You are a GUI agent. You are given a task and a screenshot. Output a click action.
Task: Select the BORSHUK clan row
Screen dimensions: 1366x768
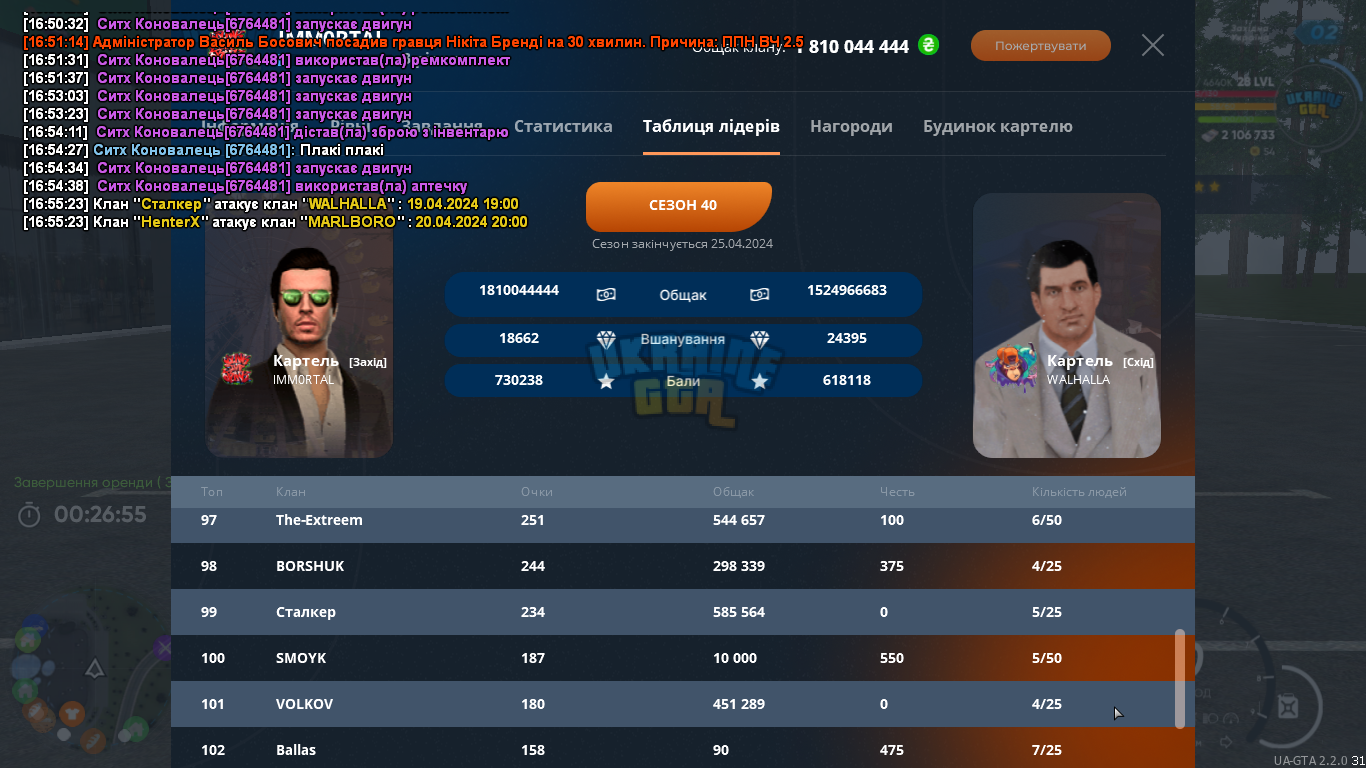tap(683, 566)
